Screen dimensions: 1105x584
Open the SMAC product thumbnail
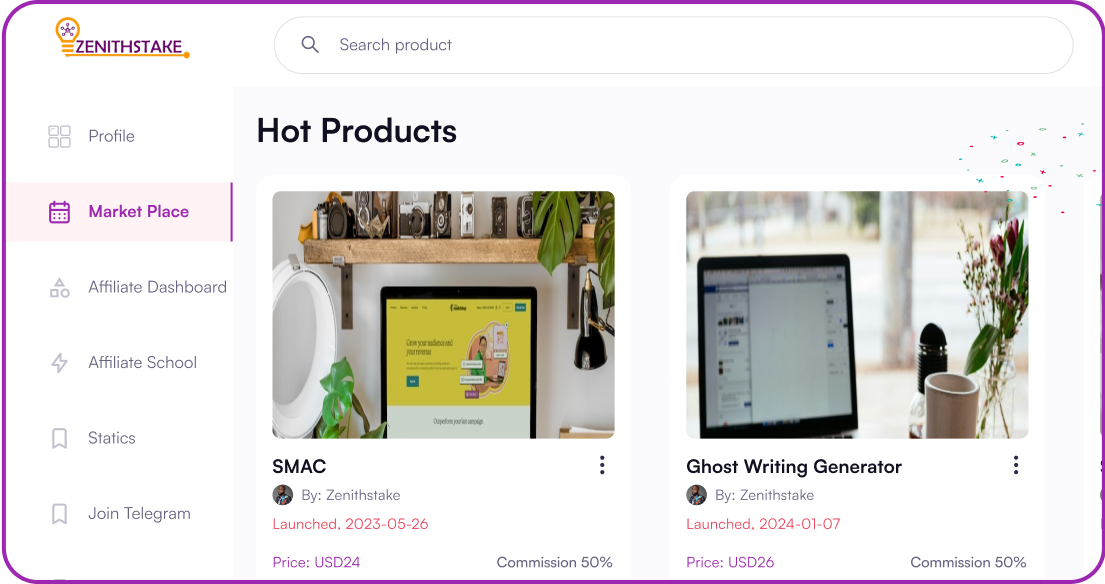pos(443,315)
